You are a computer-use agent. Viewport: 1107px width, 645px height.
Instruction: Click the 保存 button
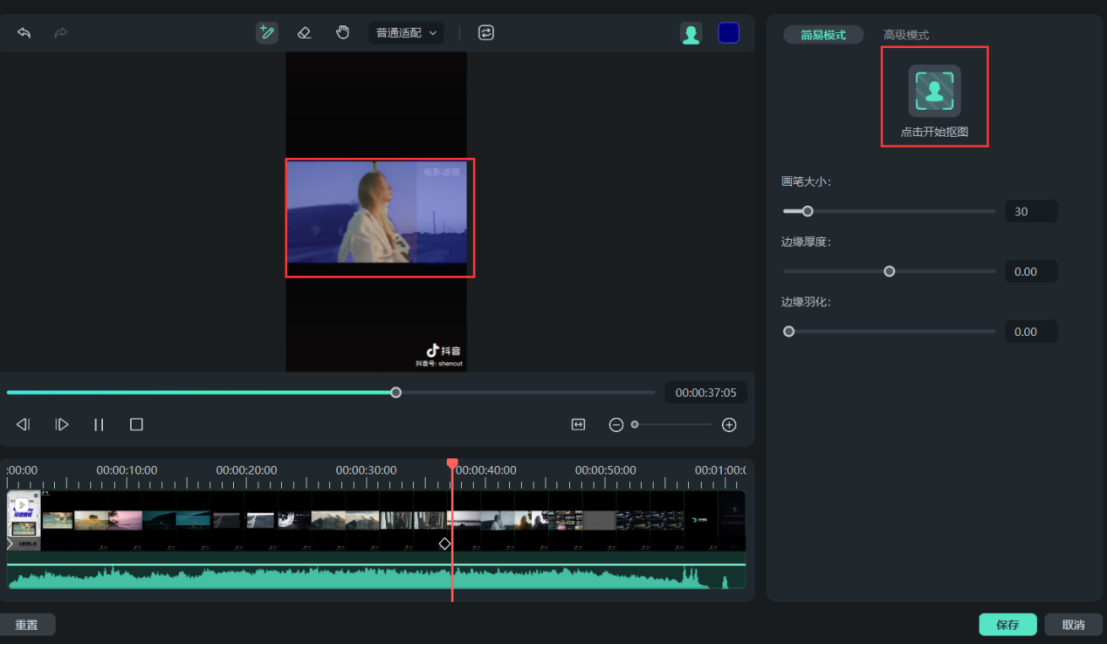click(x=1007, y=625)
